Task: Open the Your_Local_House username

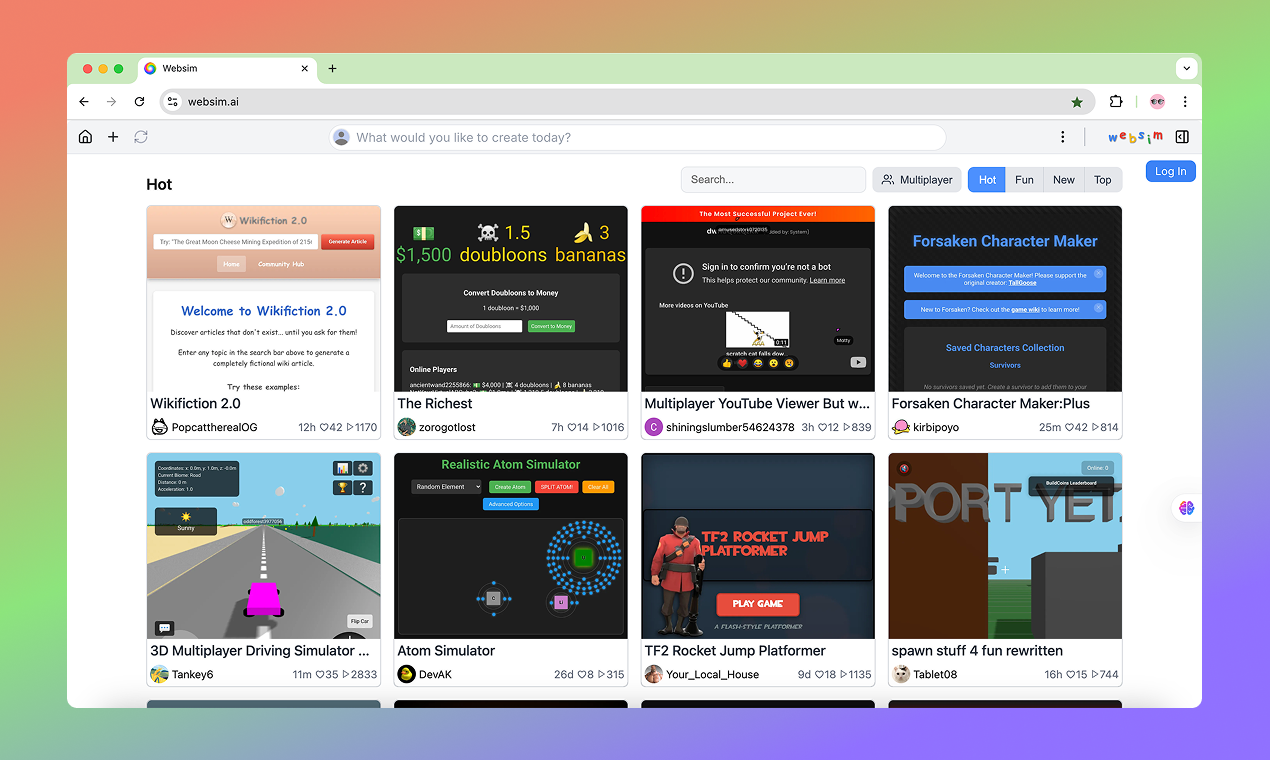Action: pos(712,674)
